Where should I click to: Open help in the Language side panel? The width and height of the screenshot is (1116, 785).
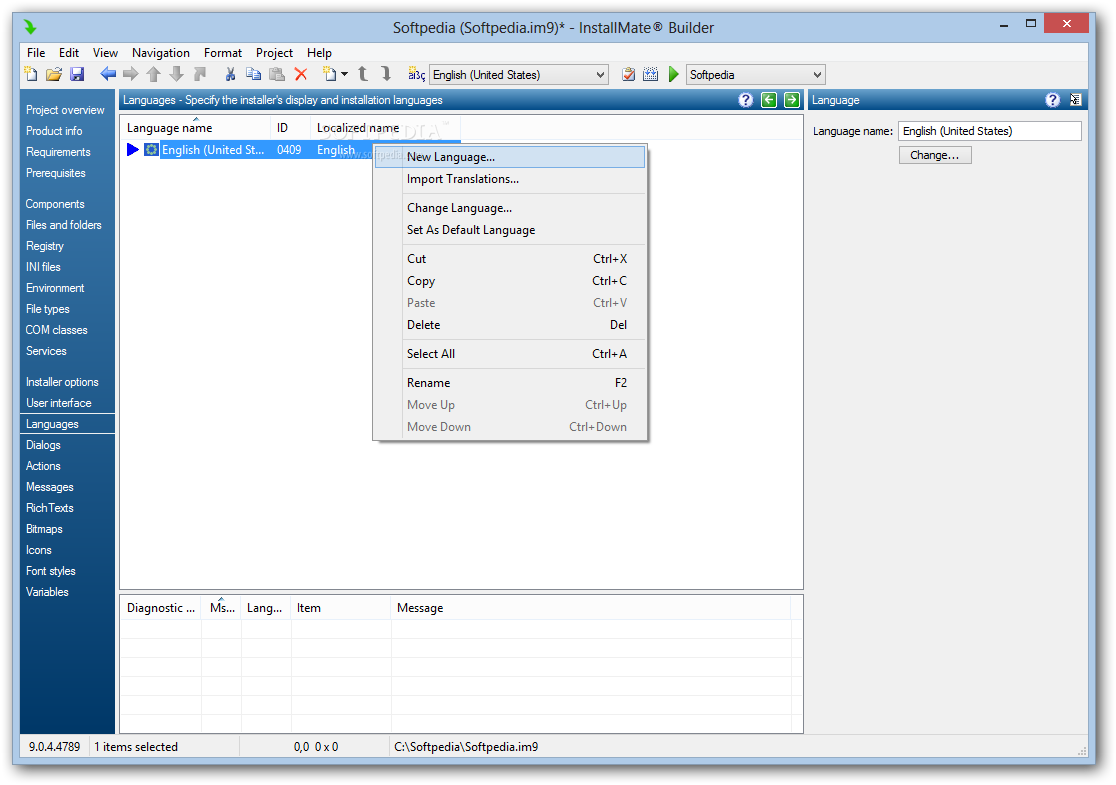[1053, 100]
